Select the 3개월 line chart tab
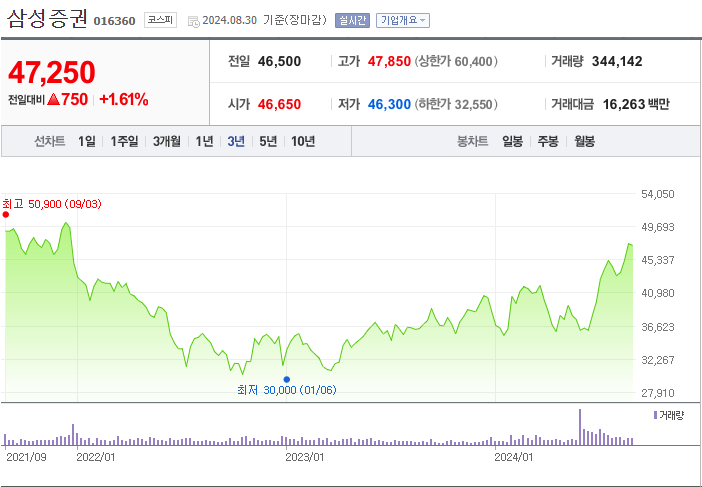The width and height of the screenshot is (702, 487). 167,141
